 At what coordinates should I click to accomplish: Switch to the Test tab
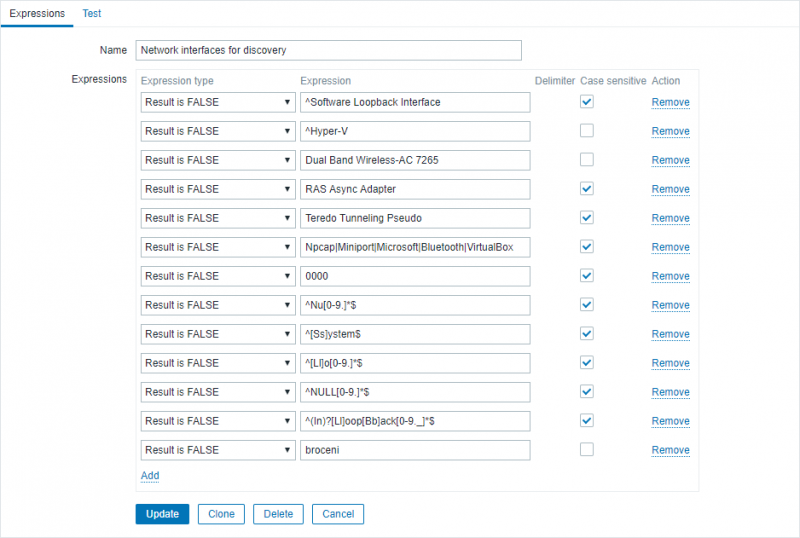point(92,13)
